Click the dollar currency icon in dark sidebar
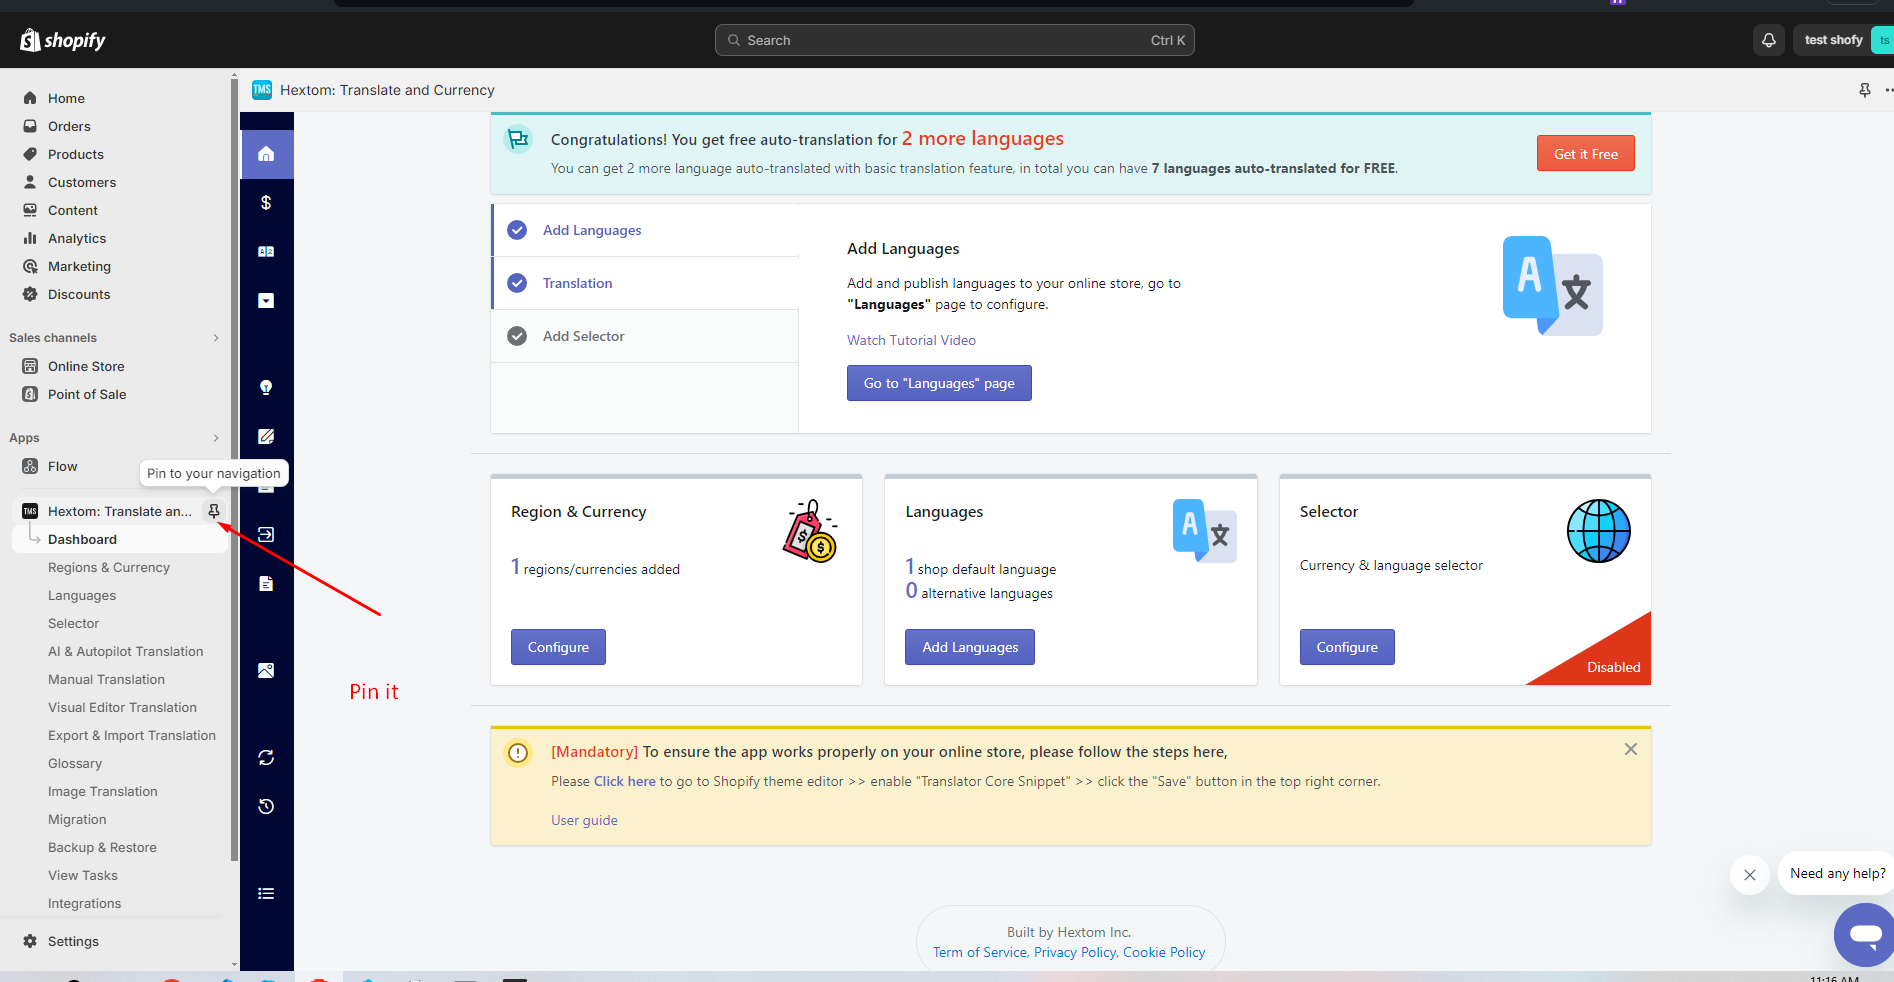Viewport: 1894px width, 982px height. tap(266, 203)
